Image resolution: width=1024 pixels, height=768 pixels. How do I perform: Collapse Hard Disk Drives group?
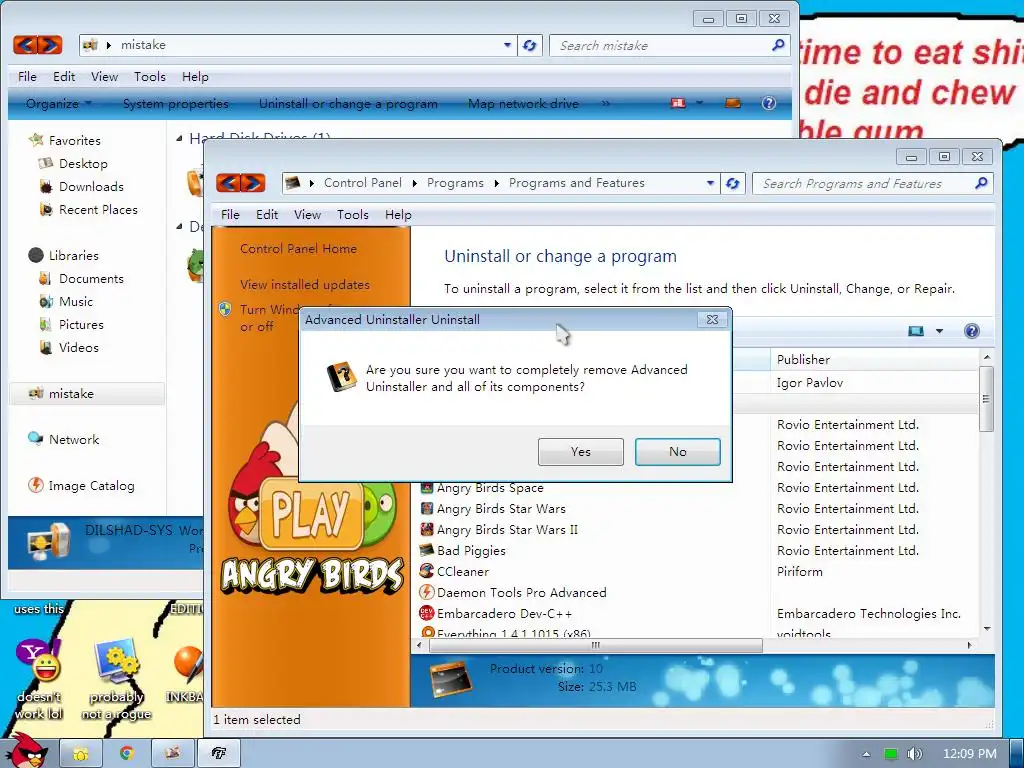pyautogui.click(x=180, y=138)
